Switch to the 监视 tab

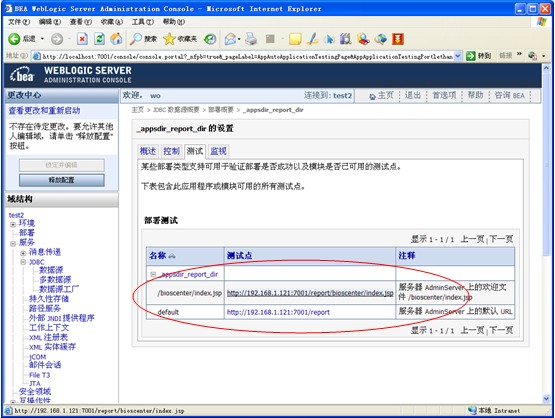coord(218,151)
